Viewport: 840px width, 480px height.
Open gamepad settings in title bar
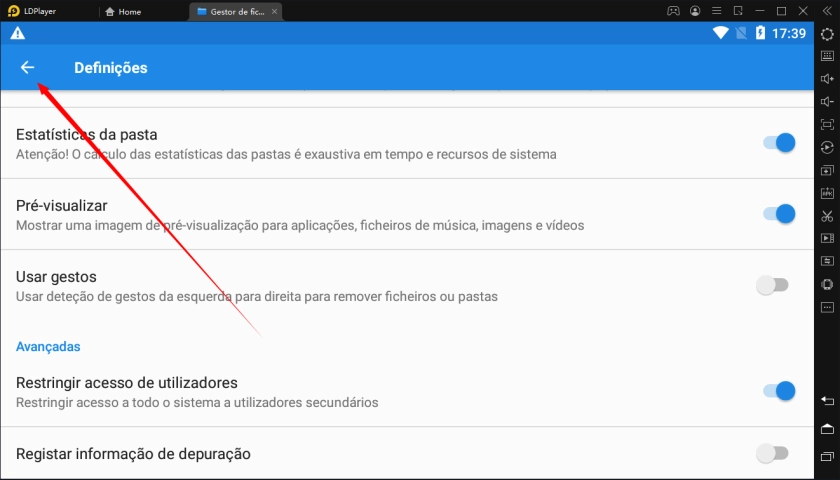[x=673, y=11]
